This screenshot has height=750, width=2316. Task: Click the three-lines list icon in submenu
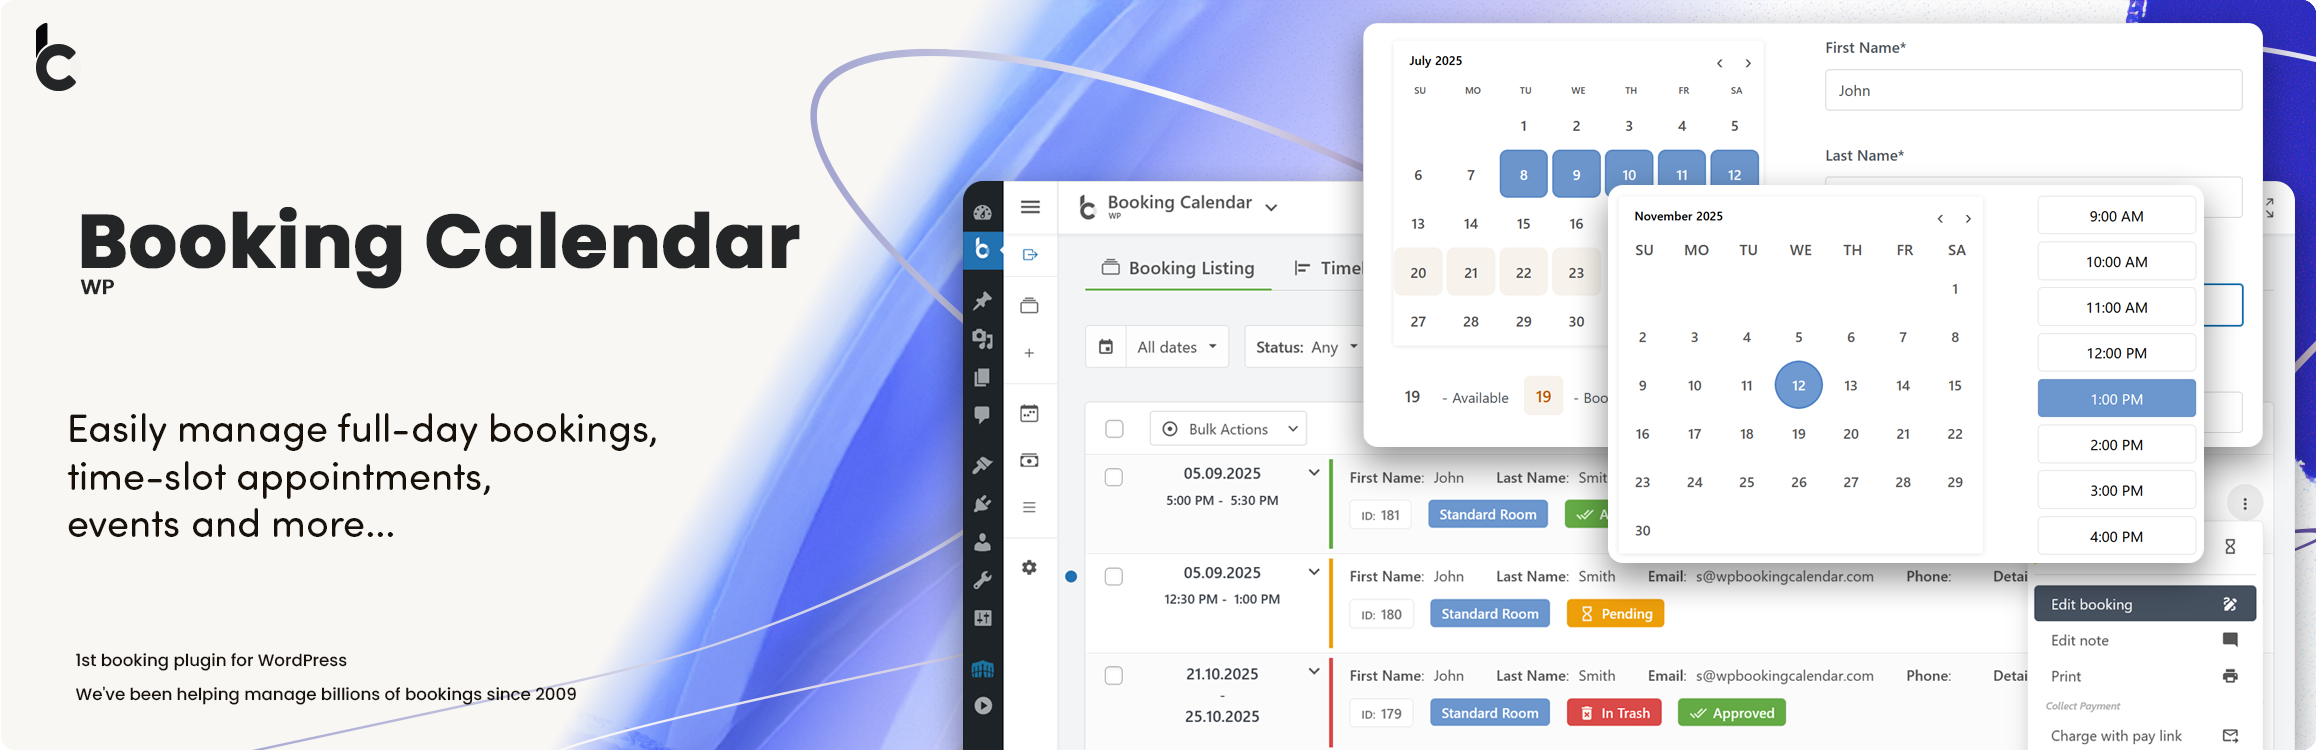pyautogui.click(x=1029, y=507)
